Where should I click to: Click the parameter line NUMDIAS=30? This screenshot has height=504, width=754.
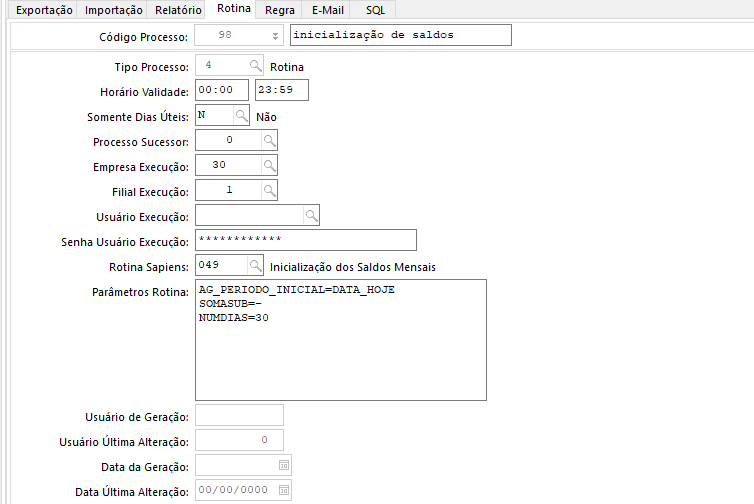click(x=234, y=317)
